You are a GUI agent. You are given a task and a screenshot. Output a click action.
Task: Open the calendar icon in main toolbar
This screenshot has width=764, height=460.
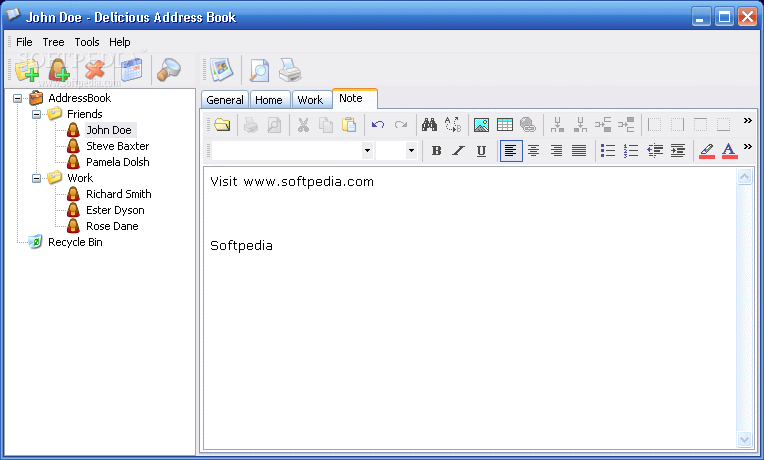point(131,70)
